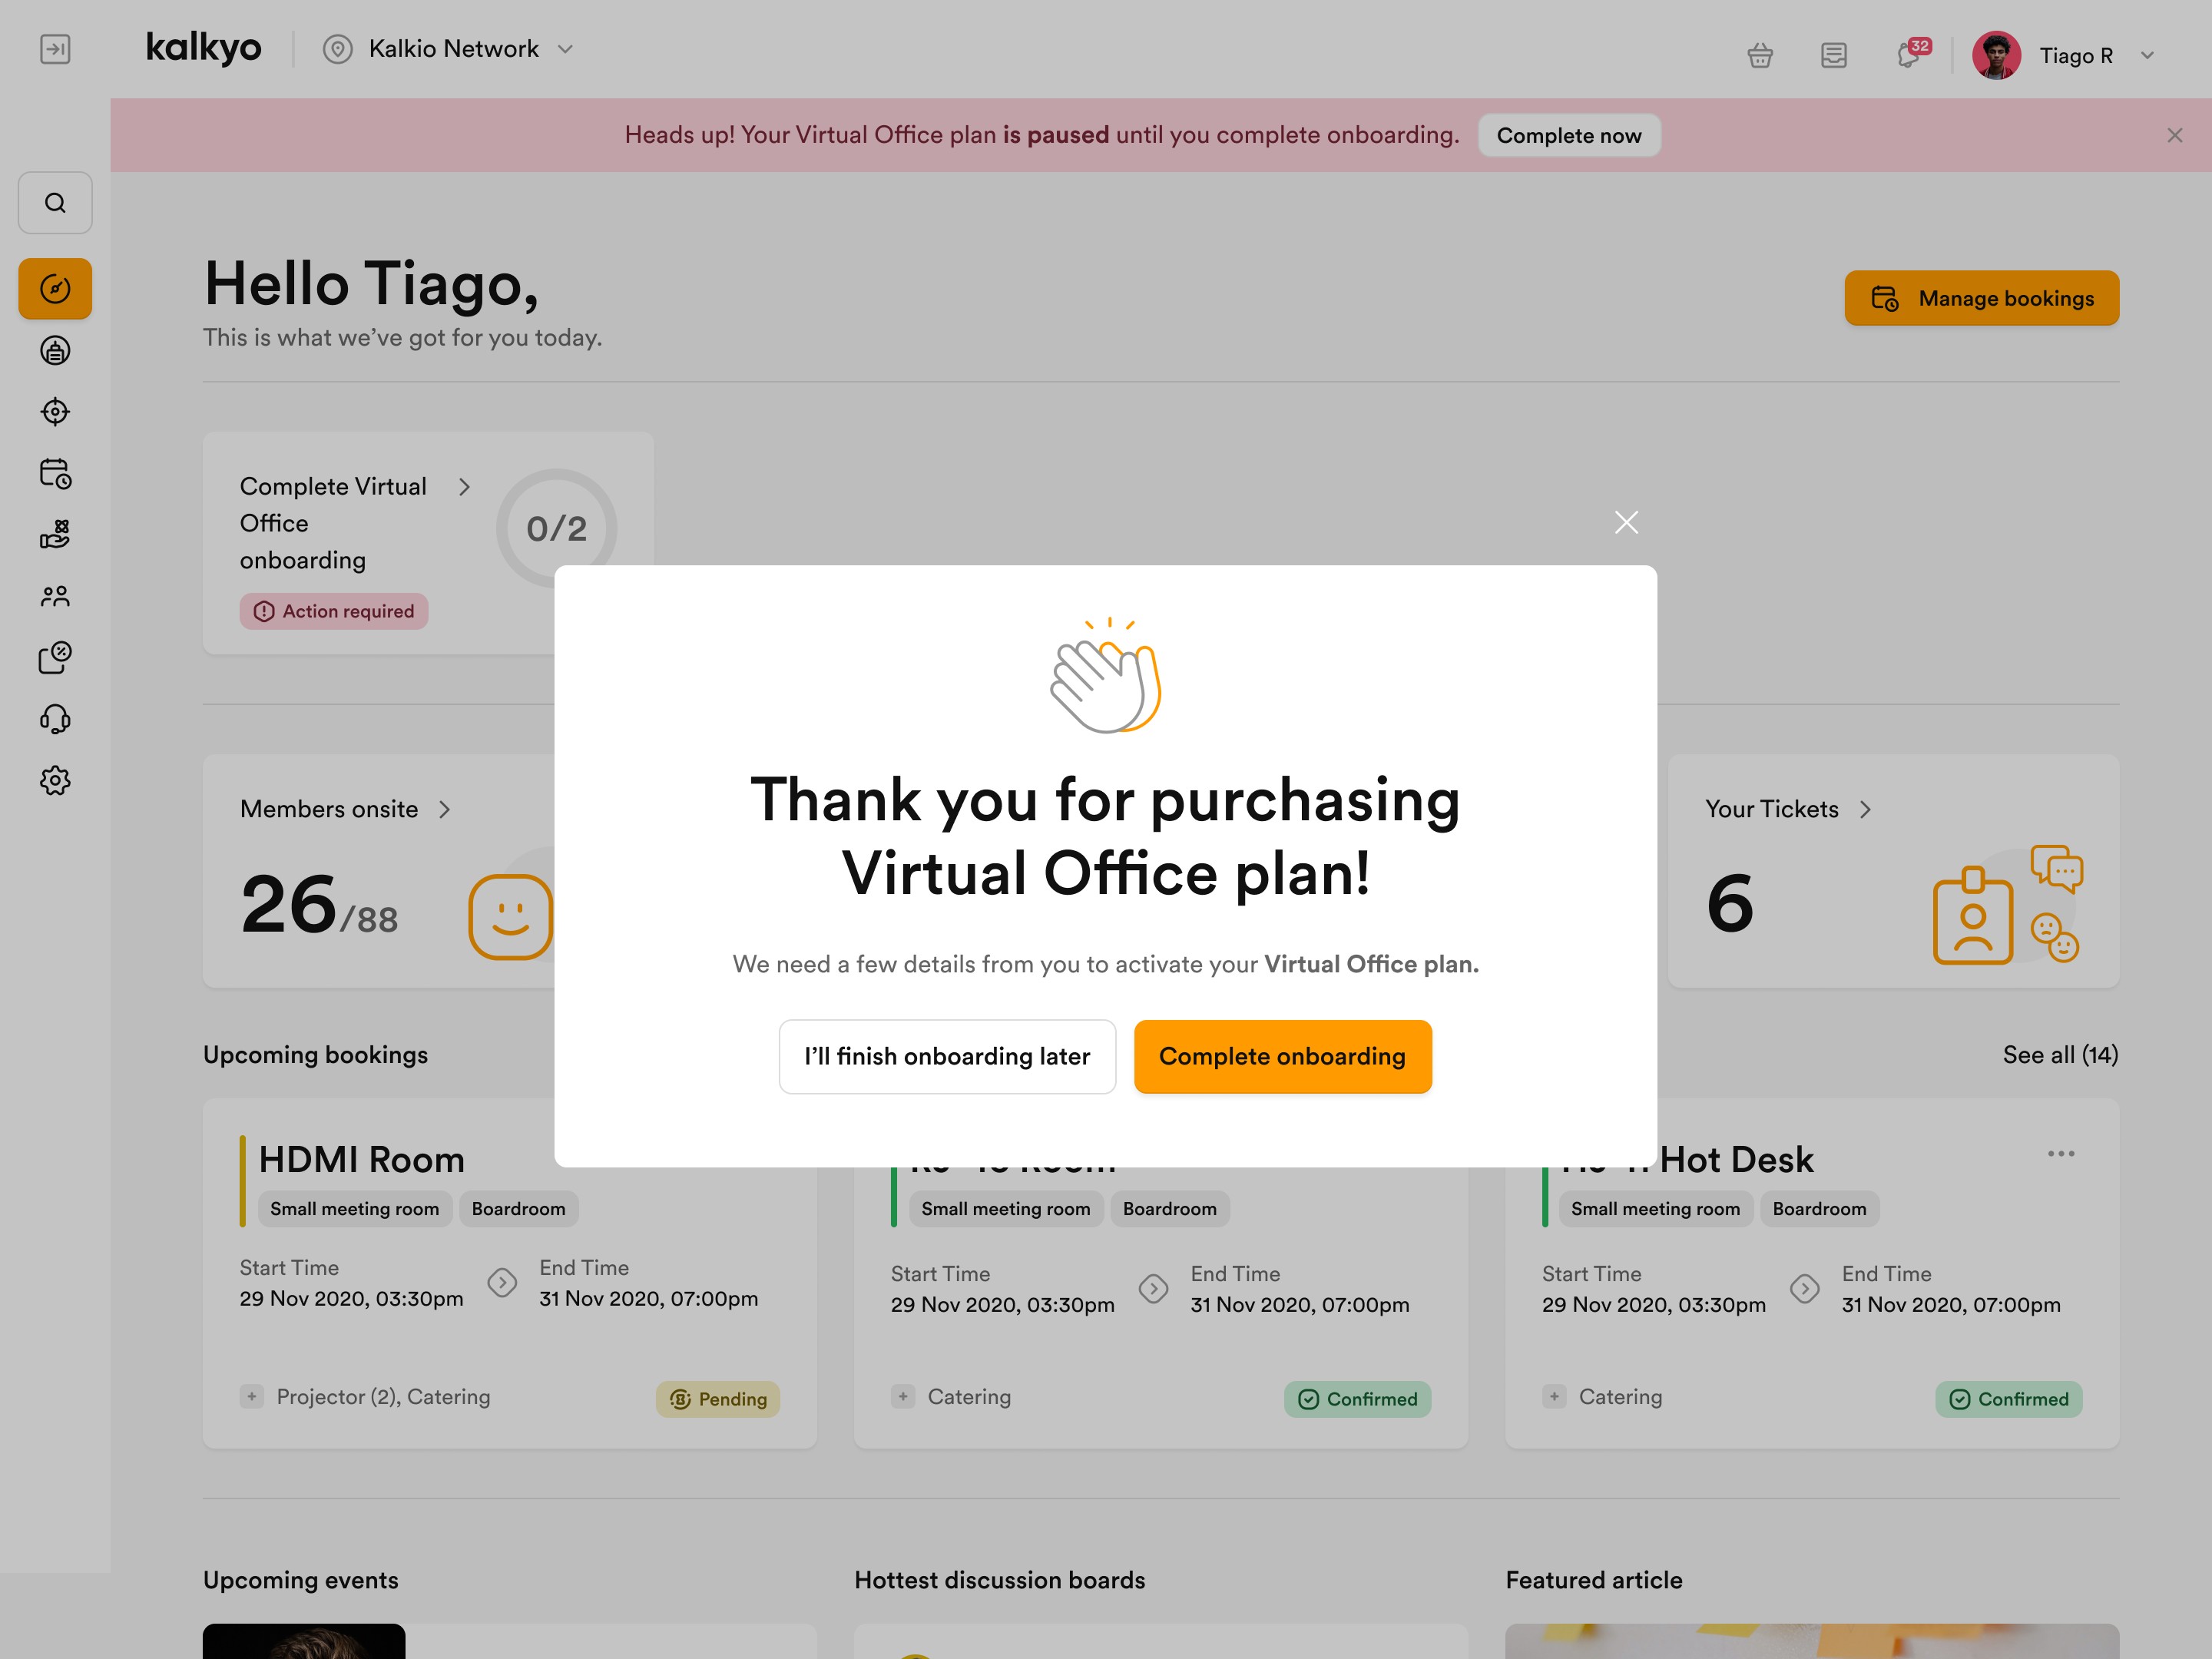Expand the Members onsite chevron

coord(445,809)
